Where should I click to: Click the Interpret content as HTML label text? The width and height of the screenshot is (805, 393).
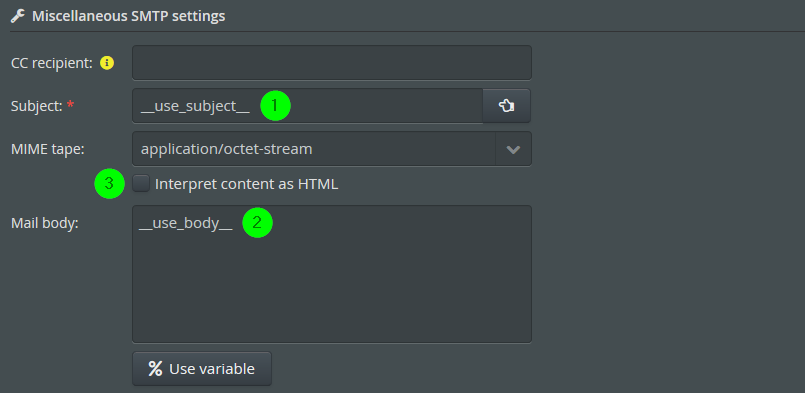point(246,184)
